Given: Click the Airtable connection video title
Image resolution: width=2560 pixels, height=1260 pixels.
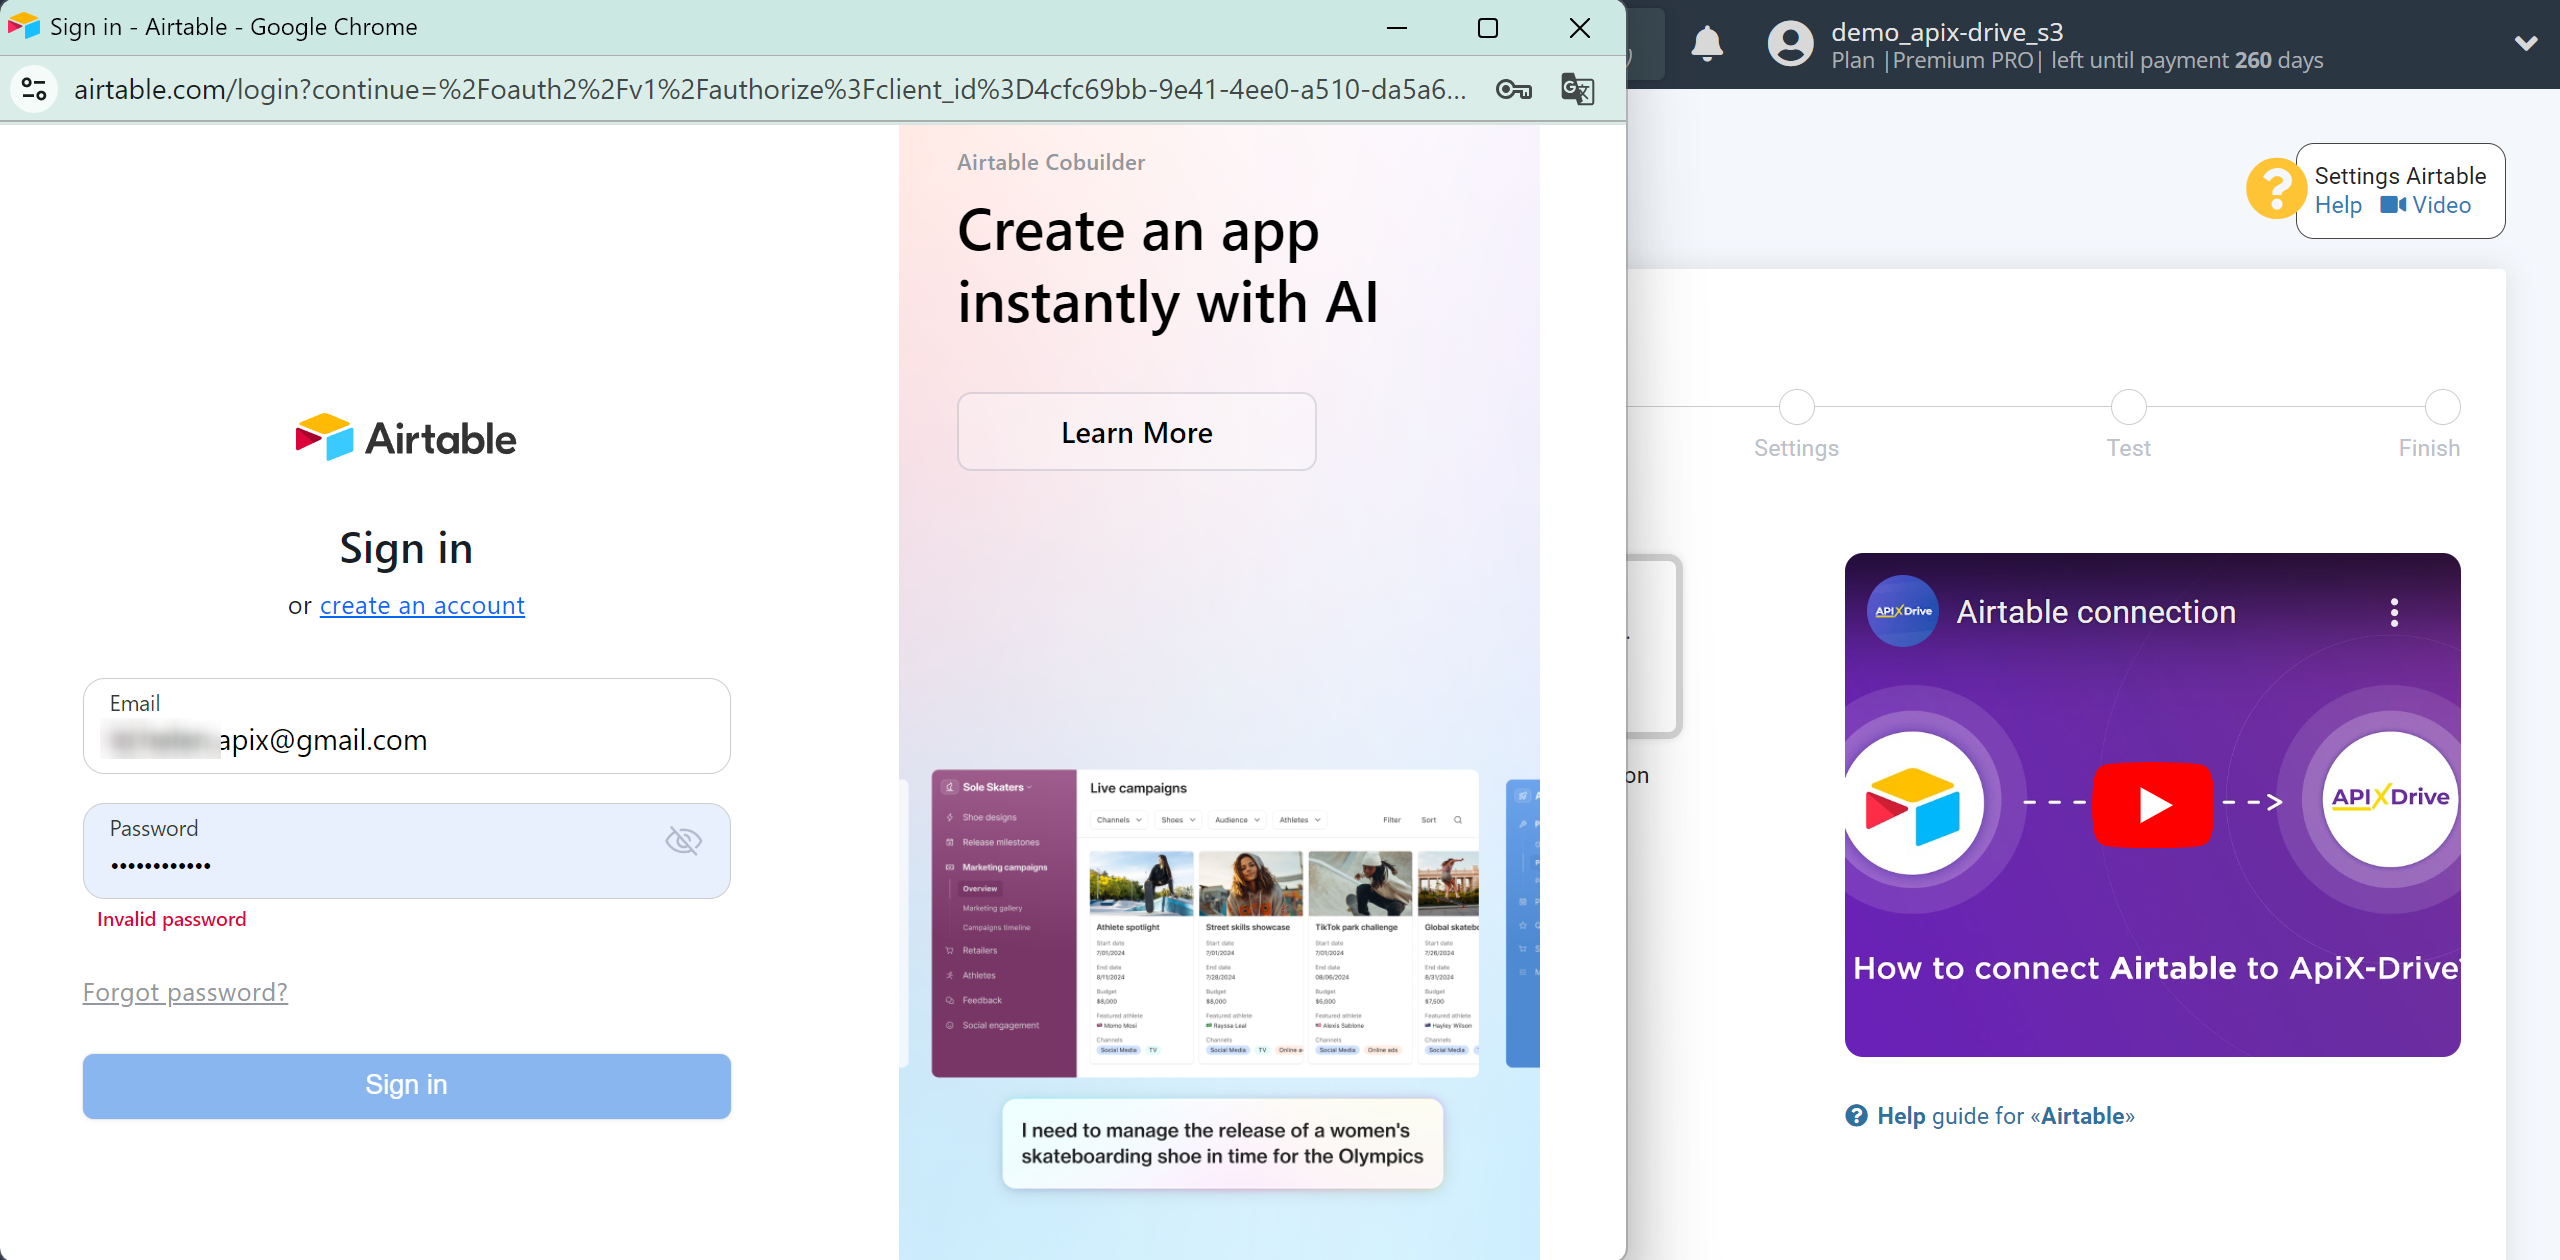Looking at the screenshot, I should [x=2096, y=612].
